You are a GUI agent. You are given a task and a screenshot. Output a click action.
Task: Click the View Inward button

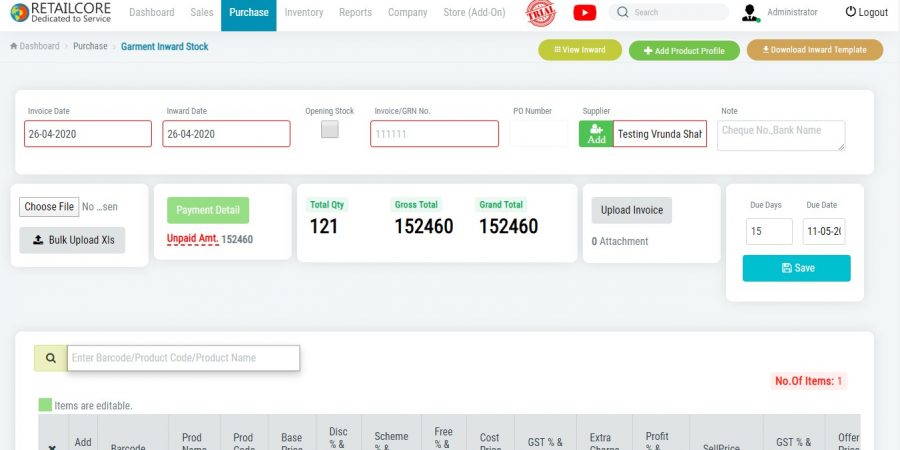tap(580, 50)
